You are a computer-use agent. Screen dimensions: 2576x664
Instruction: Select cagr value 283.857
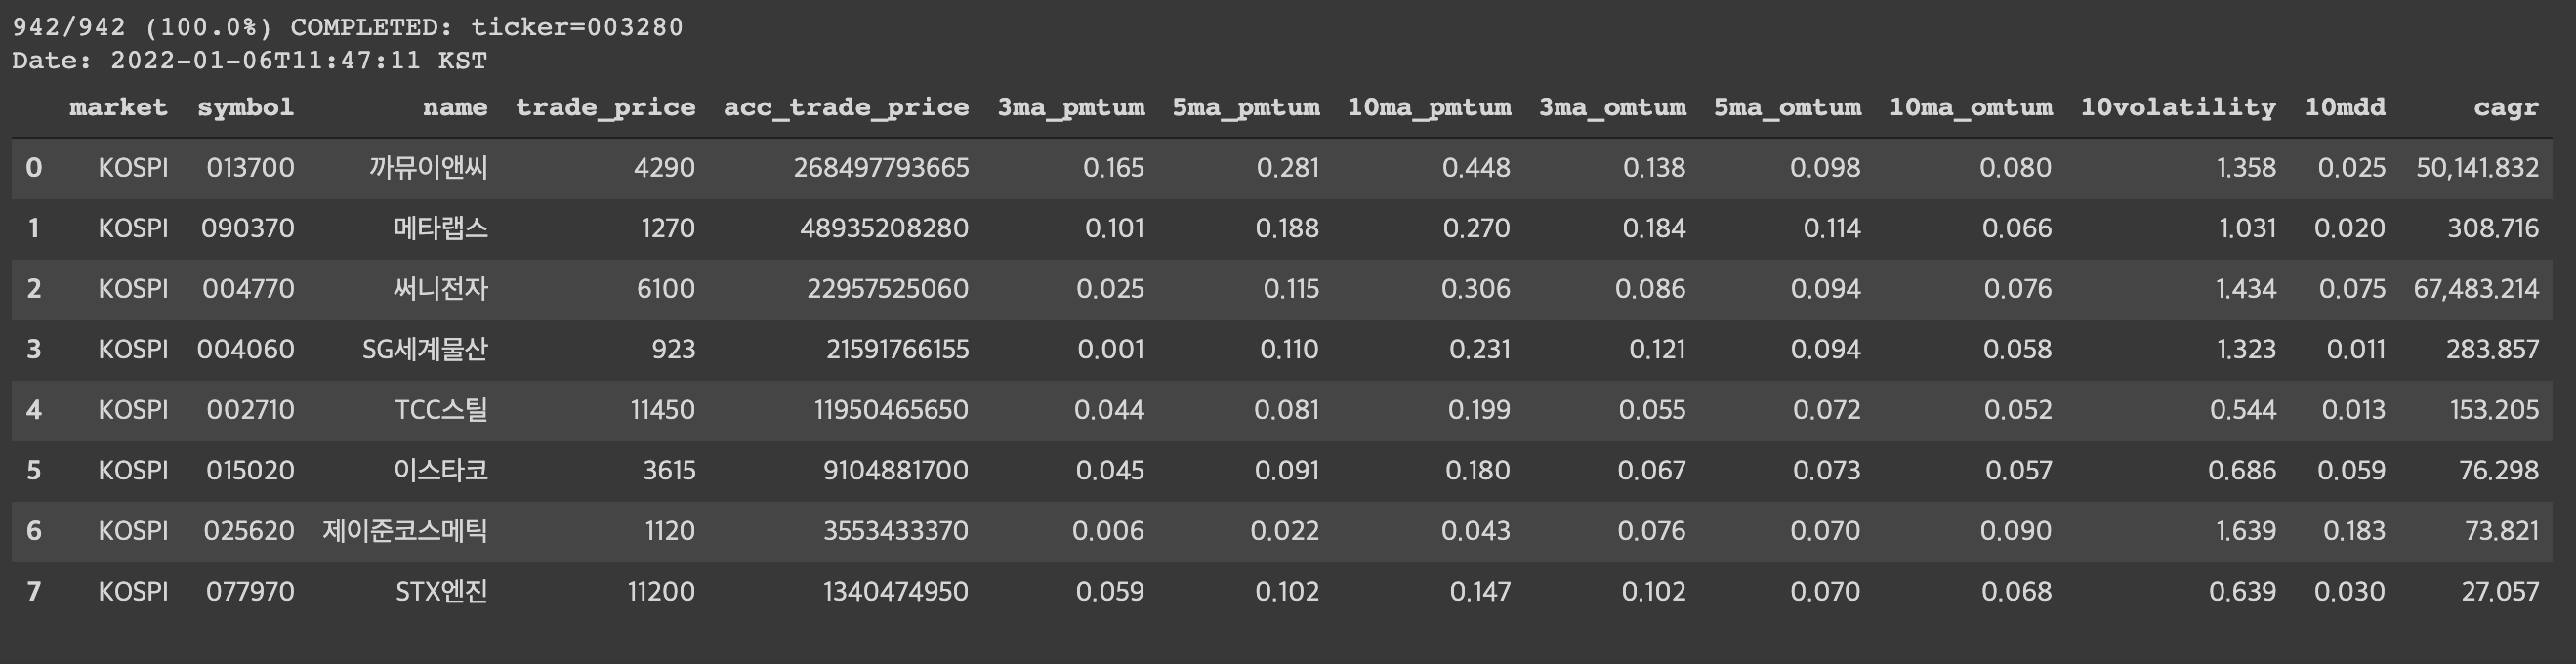click(2492, 349)
